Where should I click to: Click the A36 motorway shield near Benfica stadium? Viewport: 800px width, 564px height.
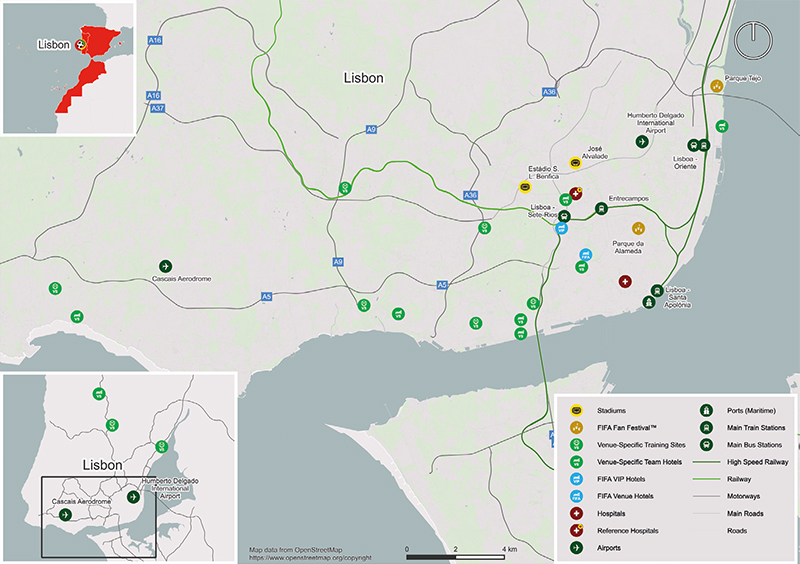[470, 195]
